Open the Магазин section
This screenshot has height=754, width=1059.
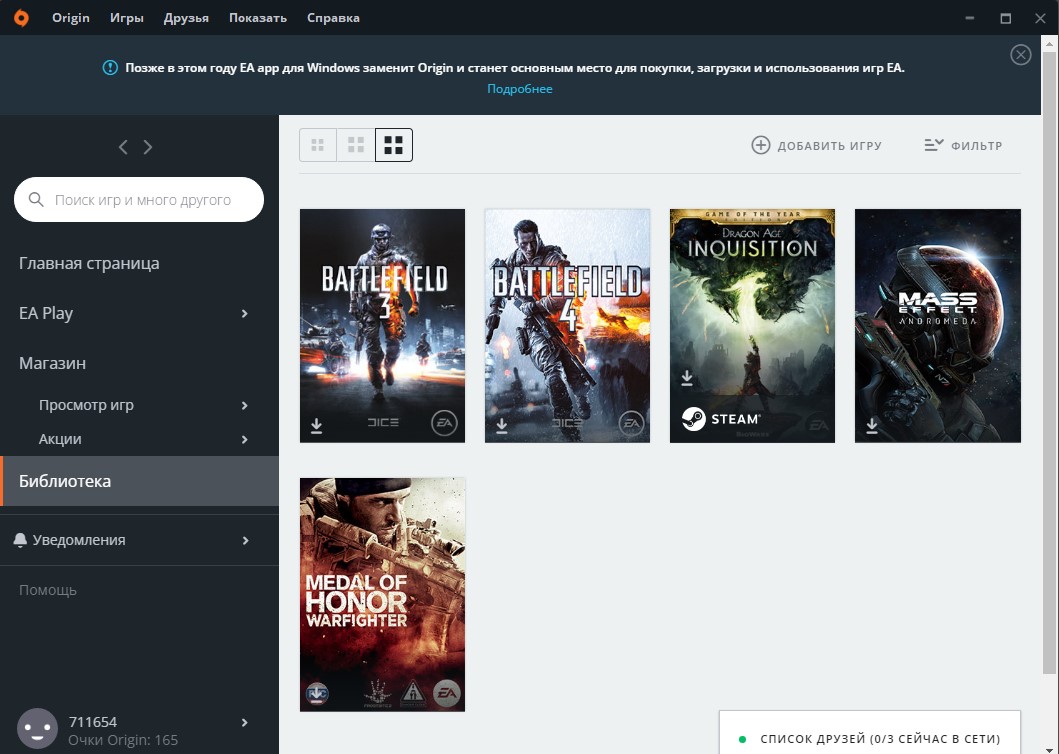coord(53,363)
